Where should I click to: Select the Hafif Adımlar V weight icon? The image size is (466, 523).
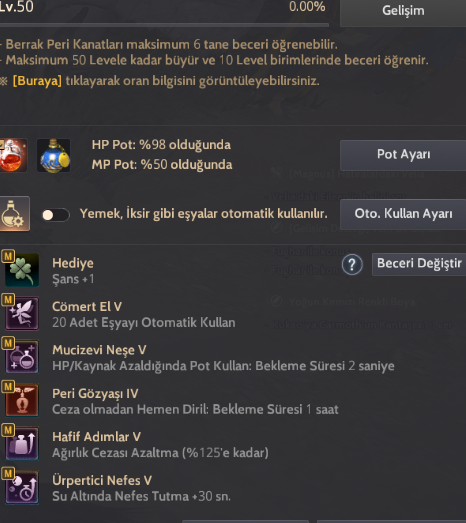[x=22, y=444]
